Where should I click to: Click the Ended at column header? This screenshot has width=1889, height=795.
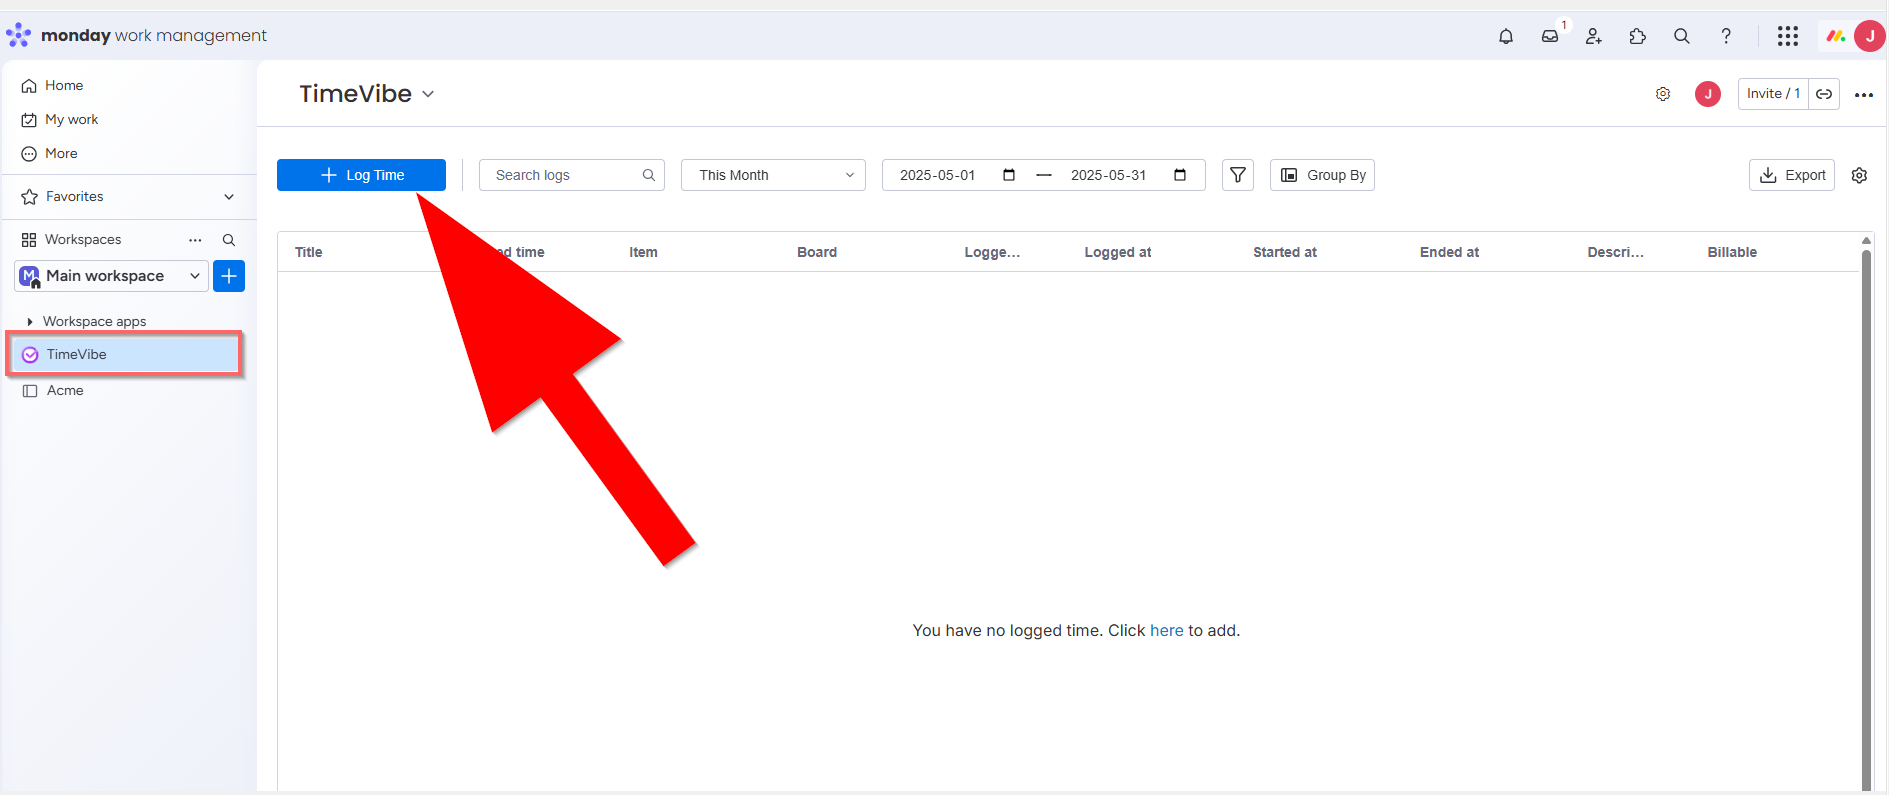click(x=1449, y=252)
